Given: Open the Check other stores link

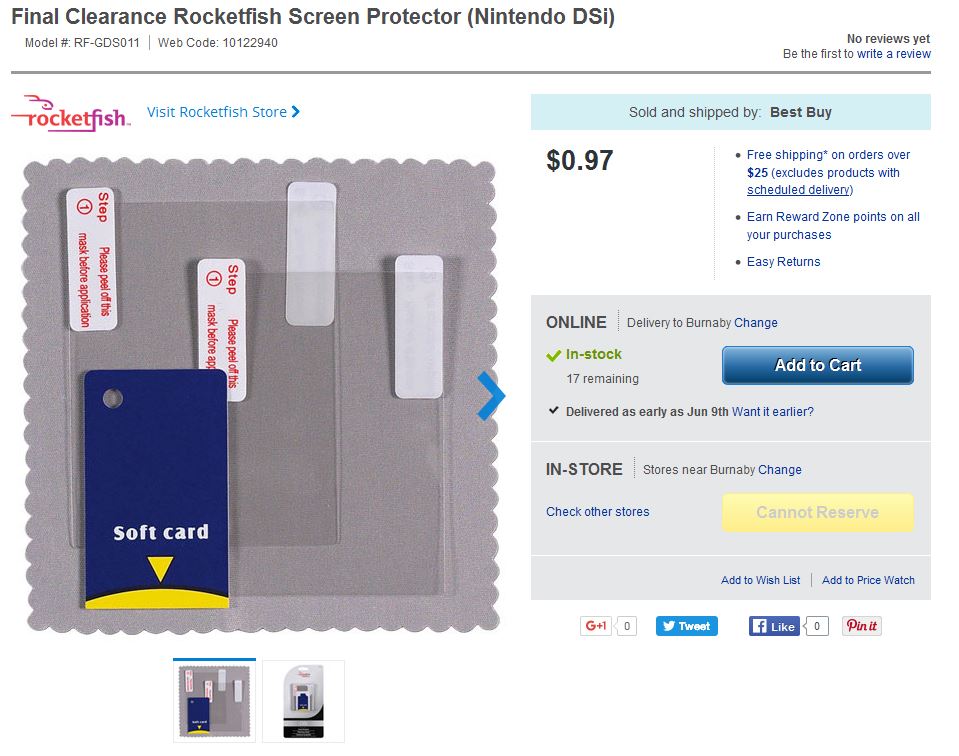Looking at the screenshot, I should coord(597,511).
